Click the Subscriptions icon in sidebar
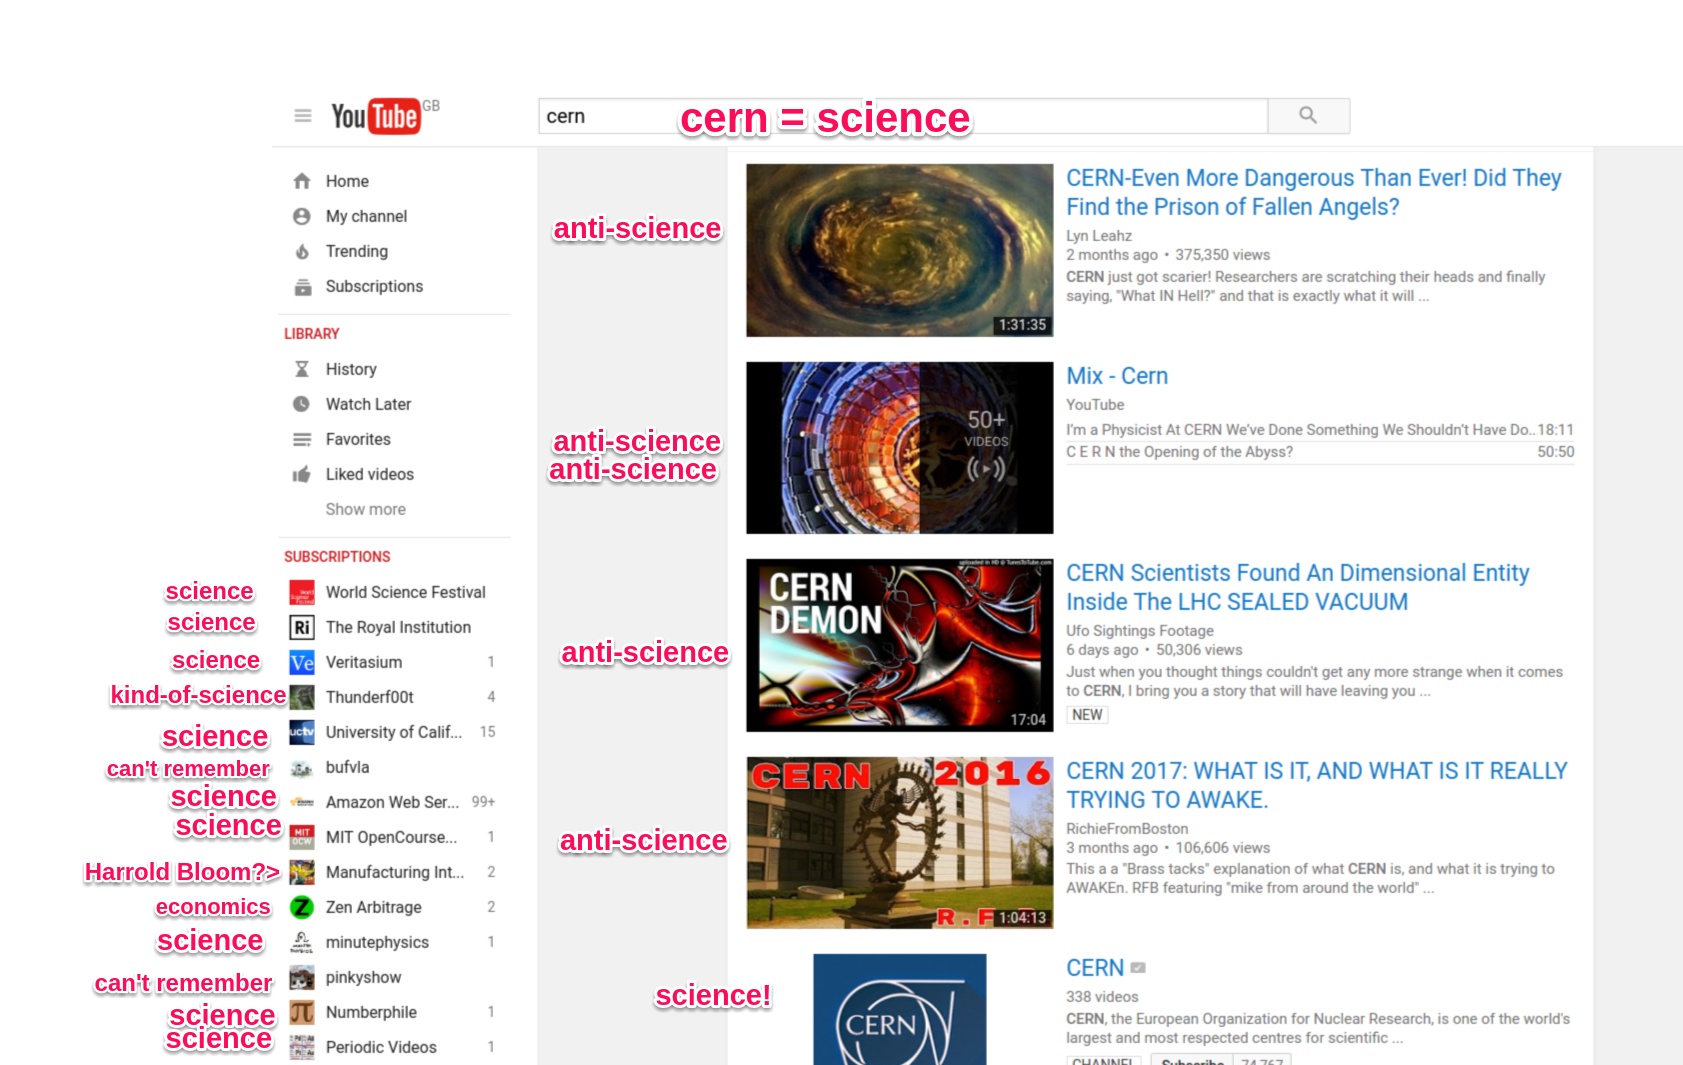This screenshot has height=1065, width=1683. [x=302, y=286]
